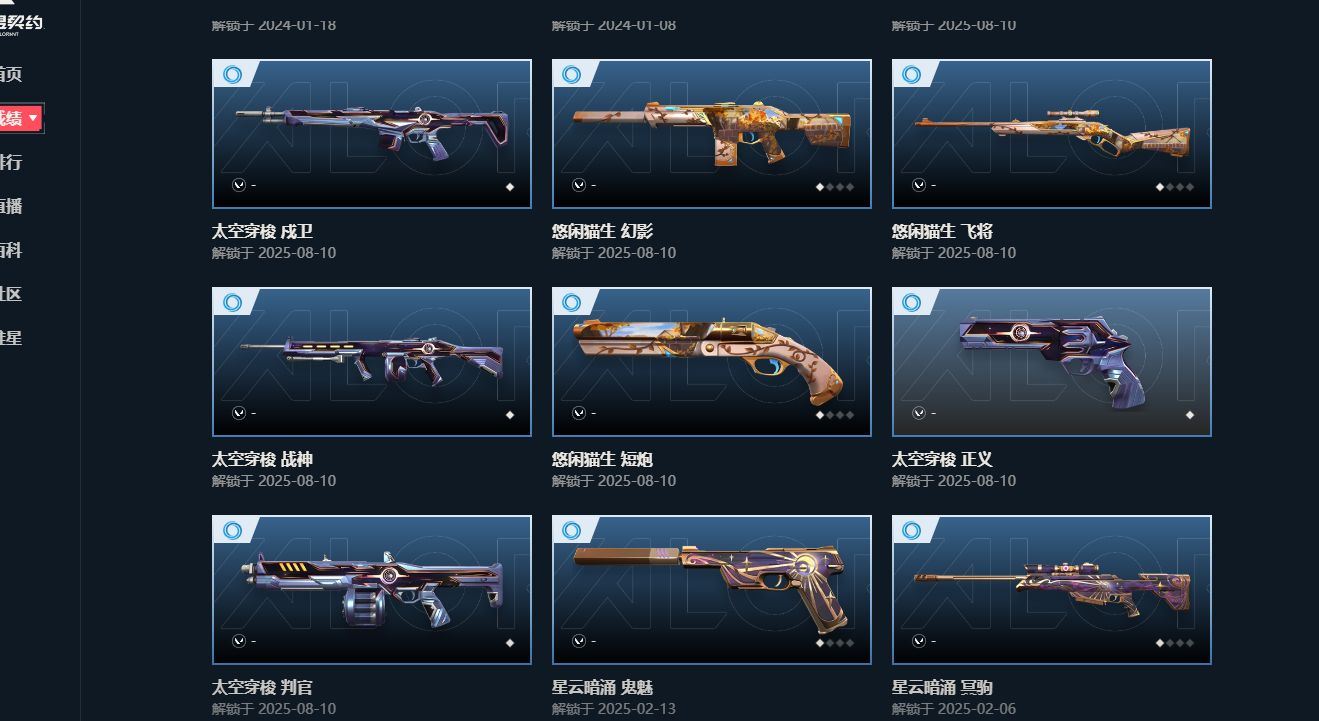Go to the 排行 sidebar menu item
The width and height of the screenshot is (1319, 721).
click(11, 162)
